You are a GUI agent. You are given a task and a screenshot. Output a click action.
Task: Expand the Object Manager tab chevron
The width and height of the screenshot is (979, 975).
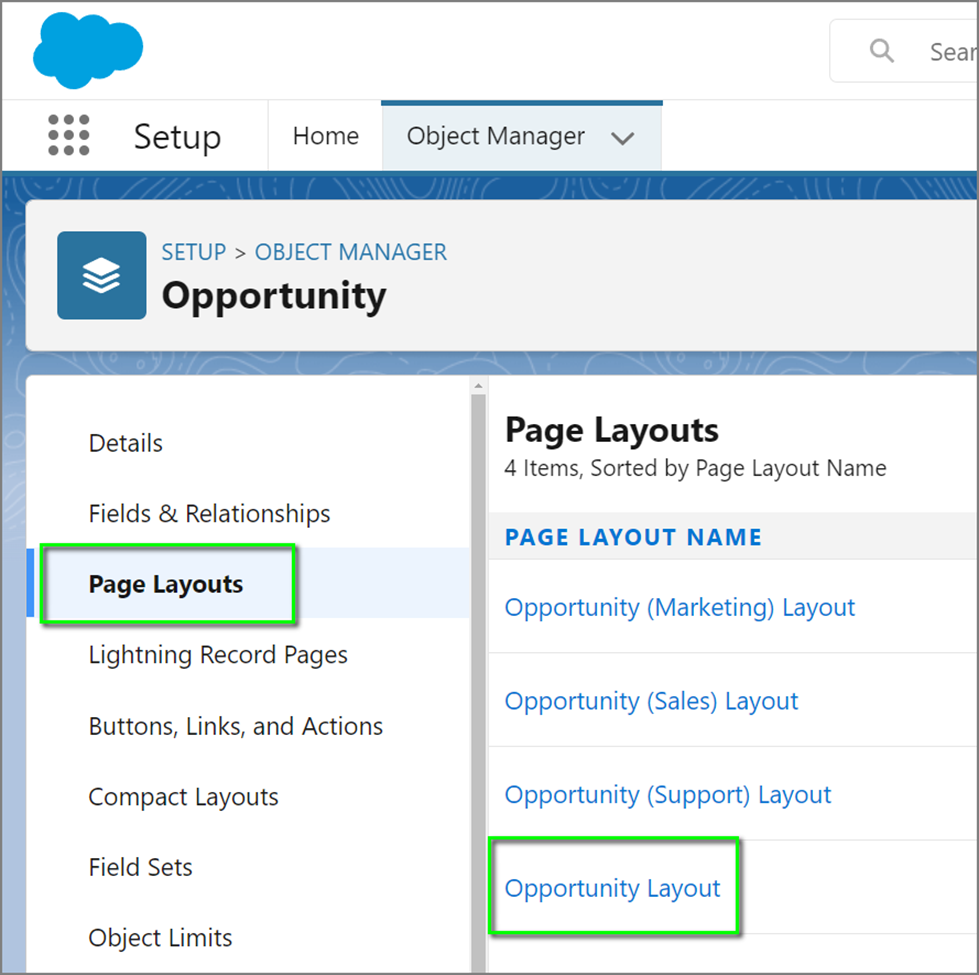622,138
